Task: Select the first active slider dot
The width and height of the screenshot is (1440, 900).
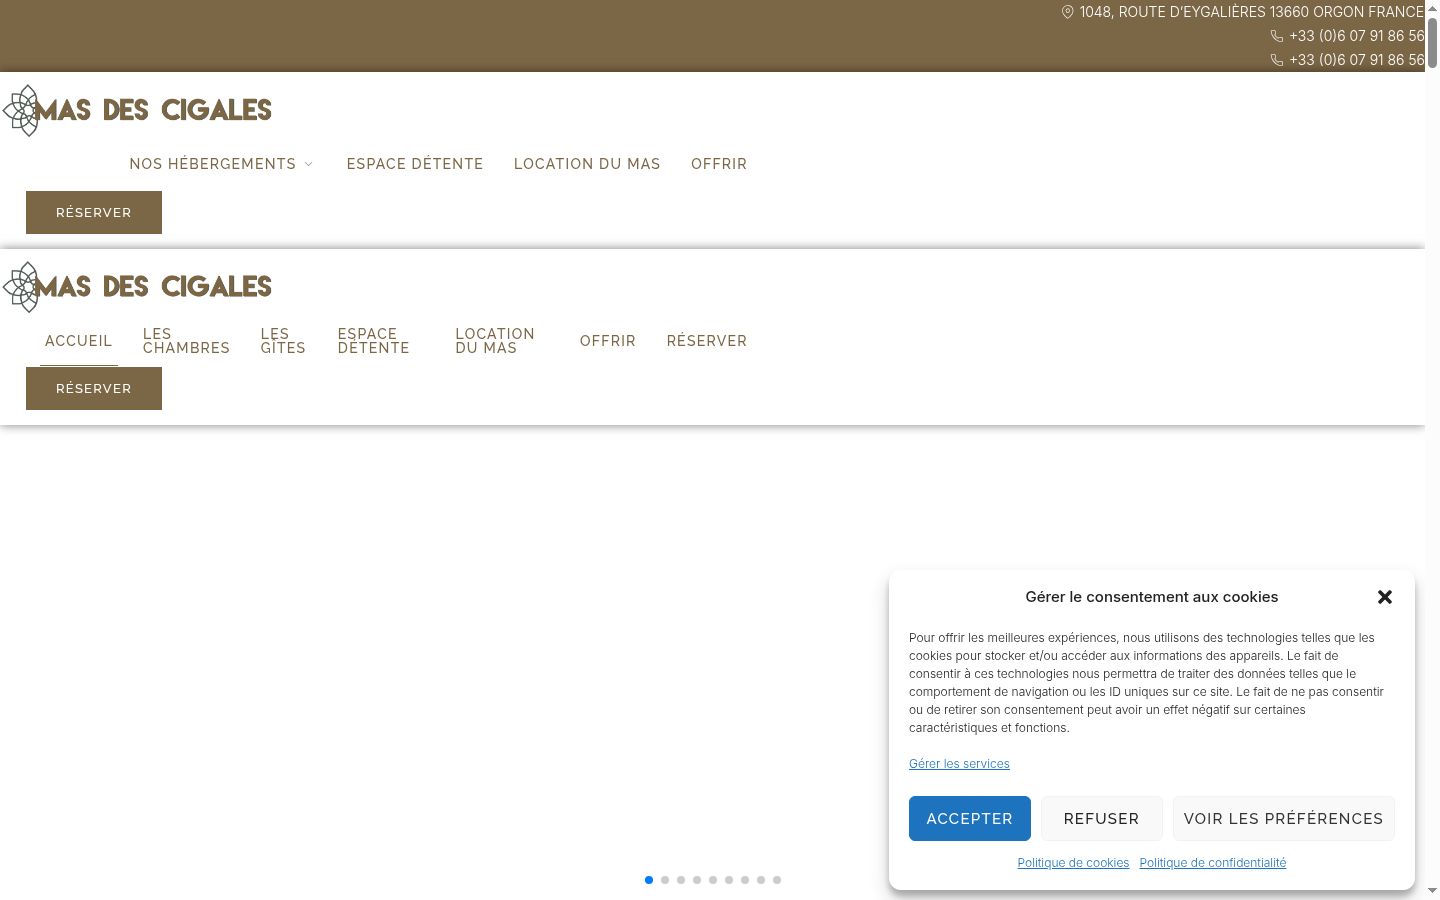Action: [x=649, y=880]
